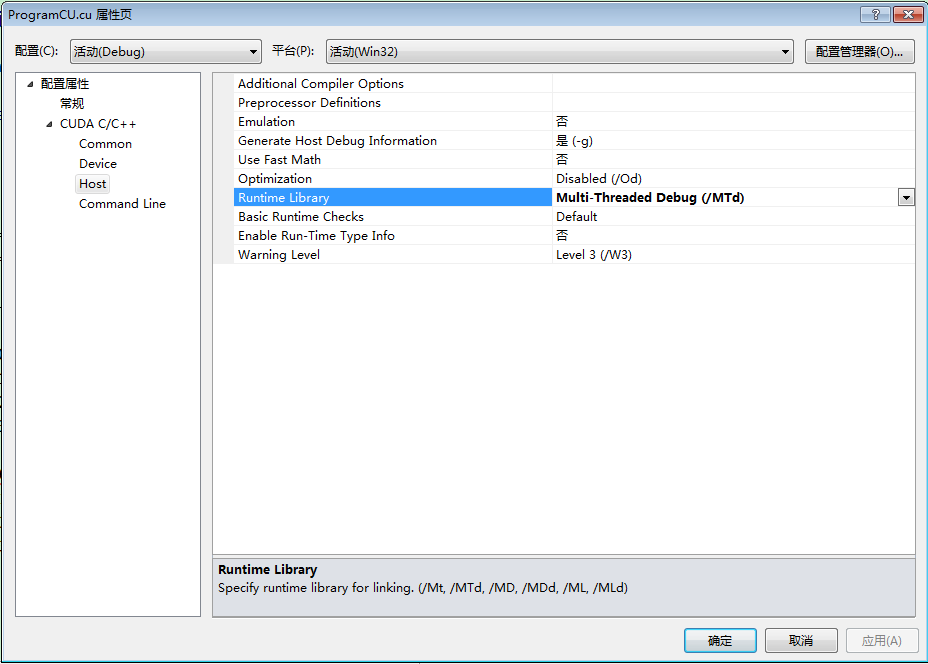Close the ProgramCU.cu property page window
Screen dimensions: 928x664
(x=908, y=14)
